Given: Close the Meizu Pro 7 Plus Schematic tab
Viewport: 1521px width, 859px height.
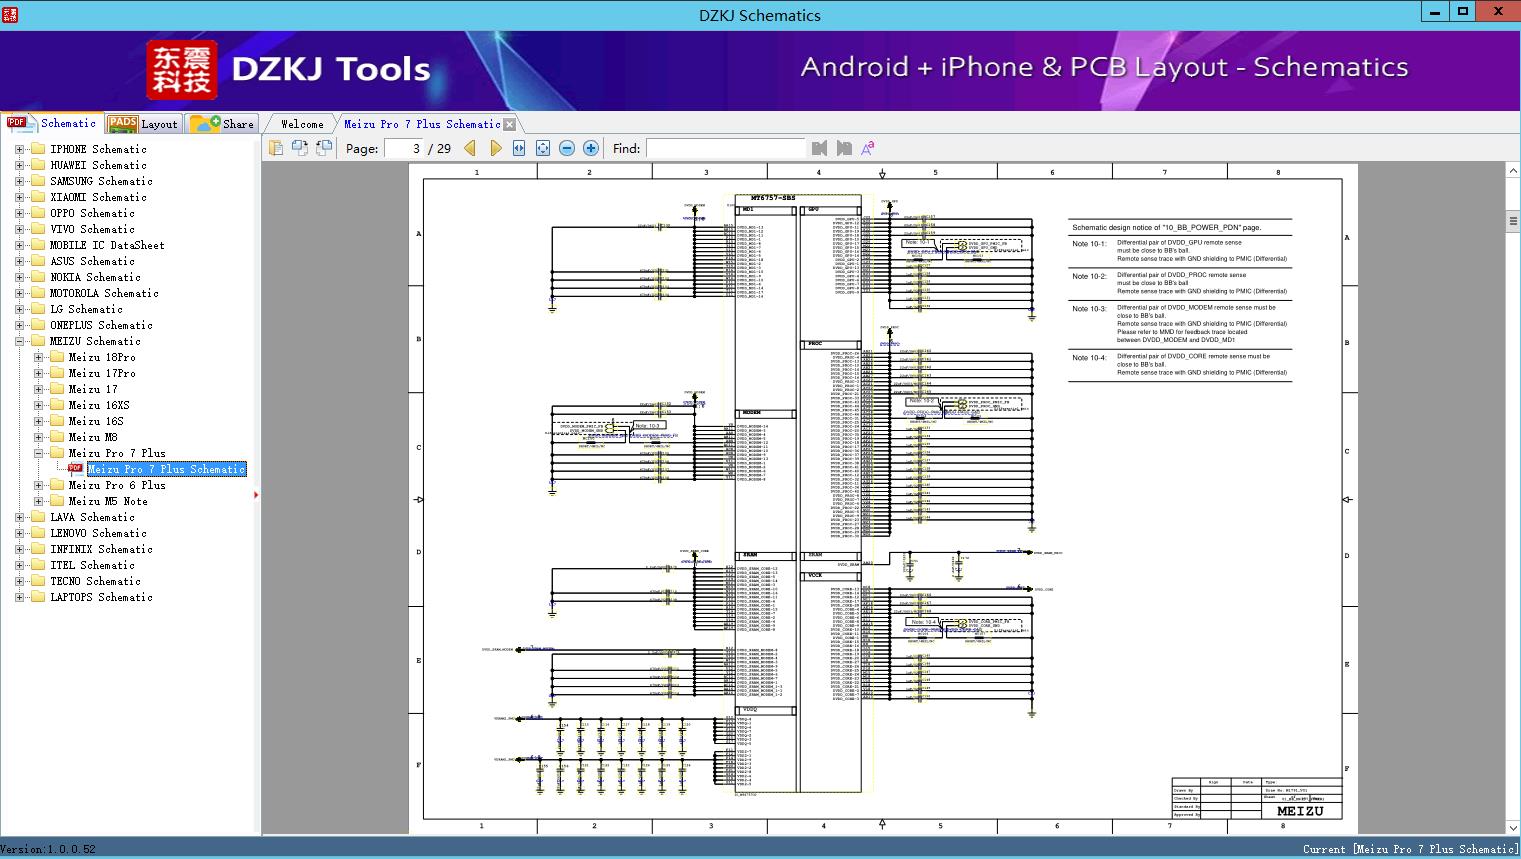Looking at the screenshot, I should (510, 124).
